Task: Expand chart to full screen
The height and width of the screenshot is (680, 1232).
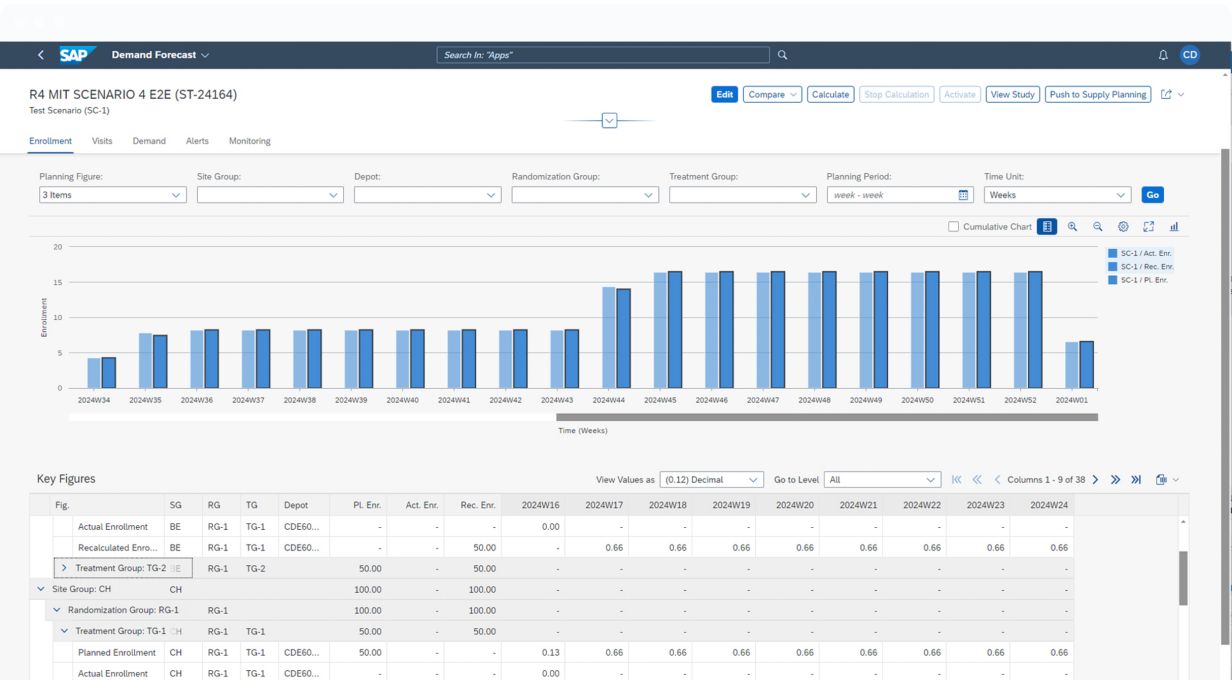Action: pos(1149,227)
